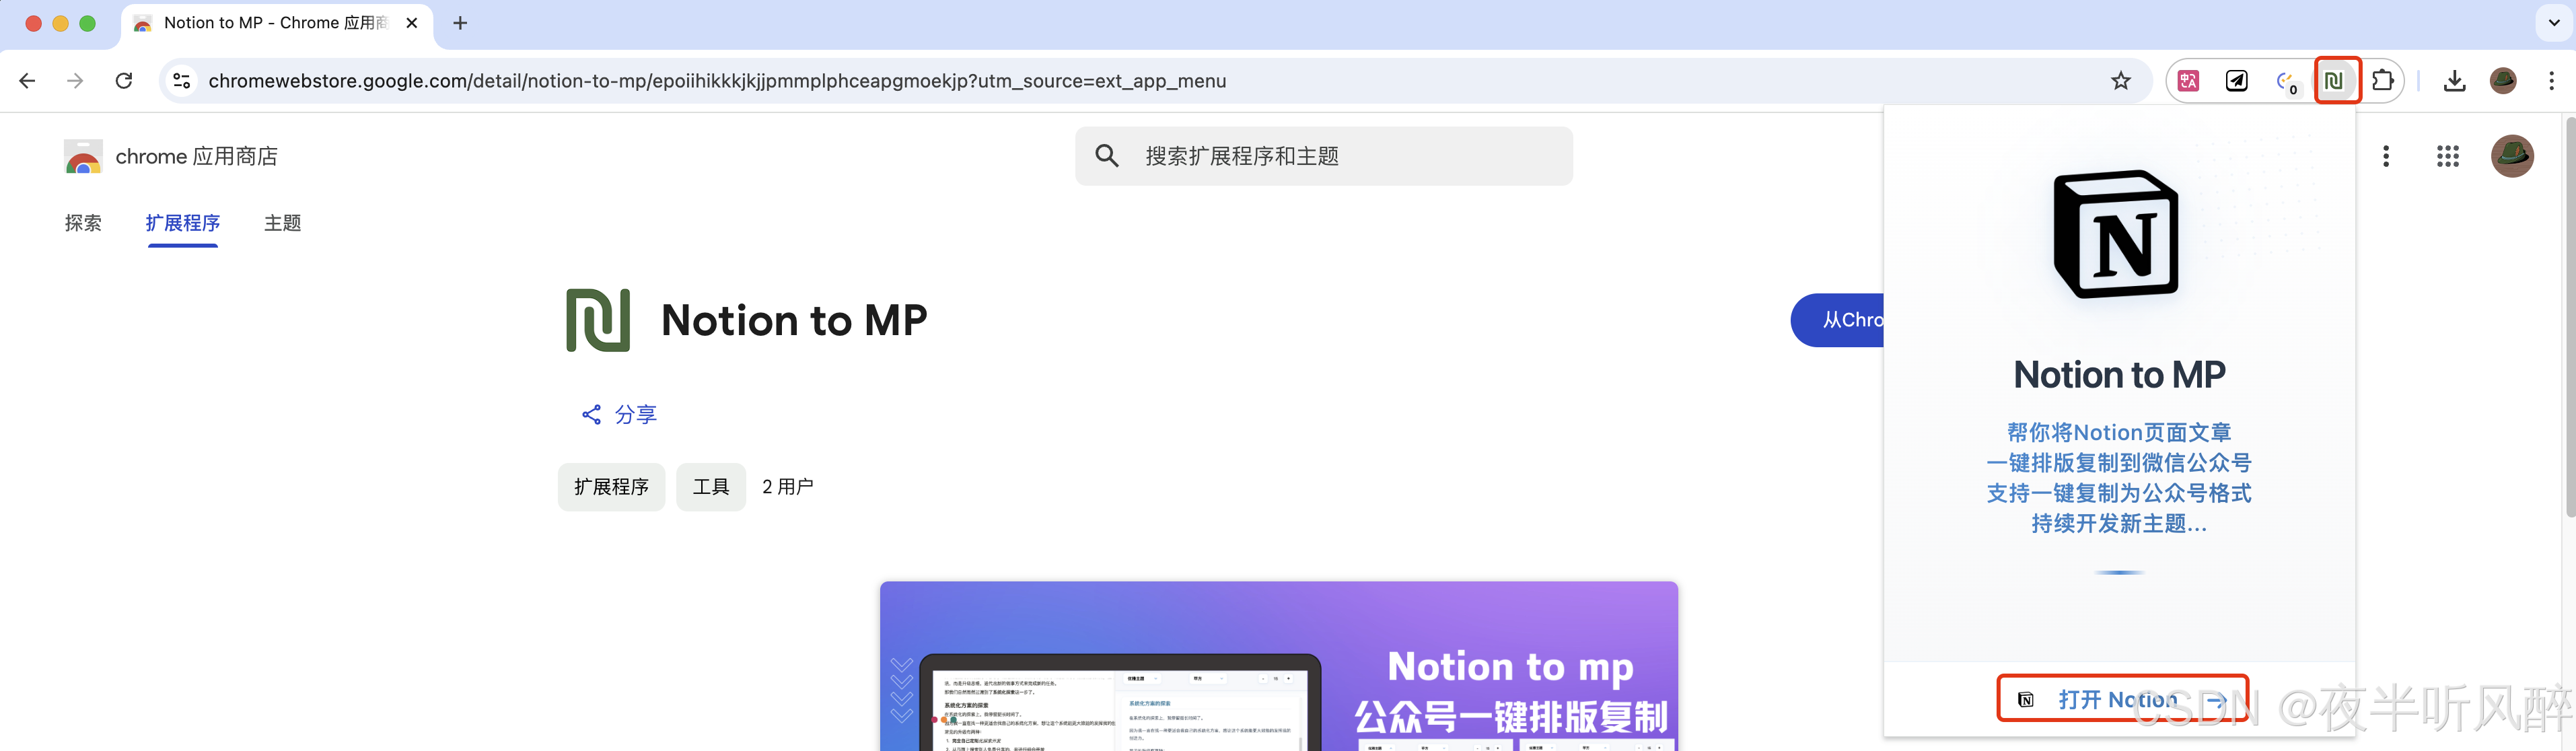Click the address bar URL
Viewport: 2576px width, 751px height.
[717, 81]
